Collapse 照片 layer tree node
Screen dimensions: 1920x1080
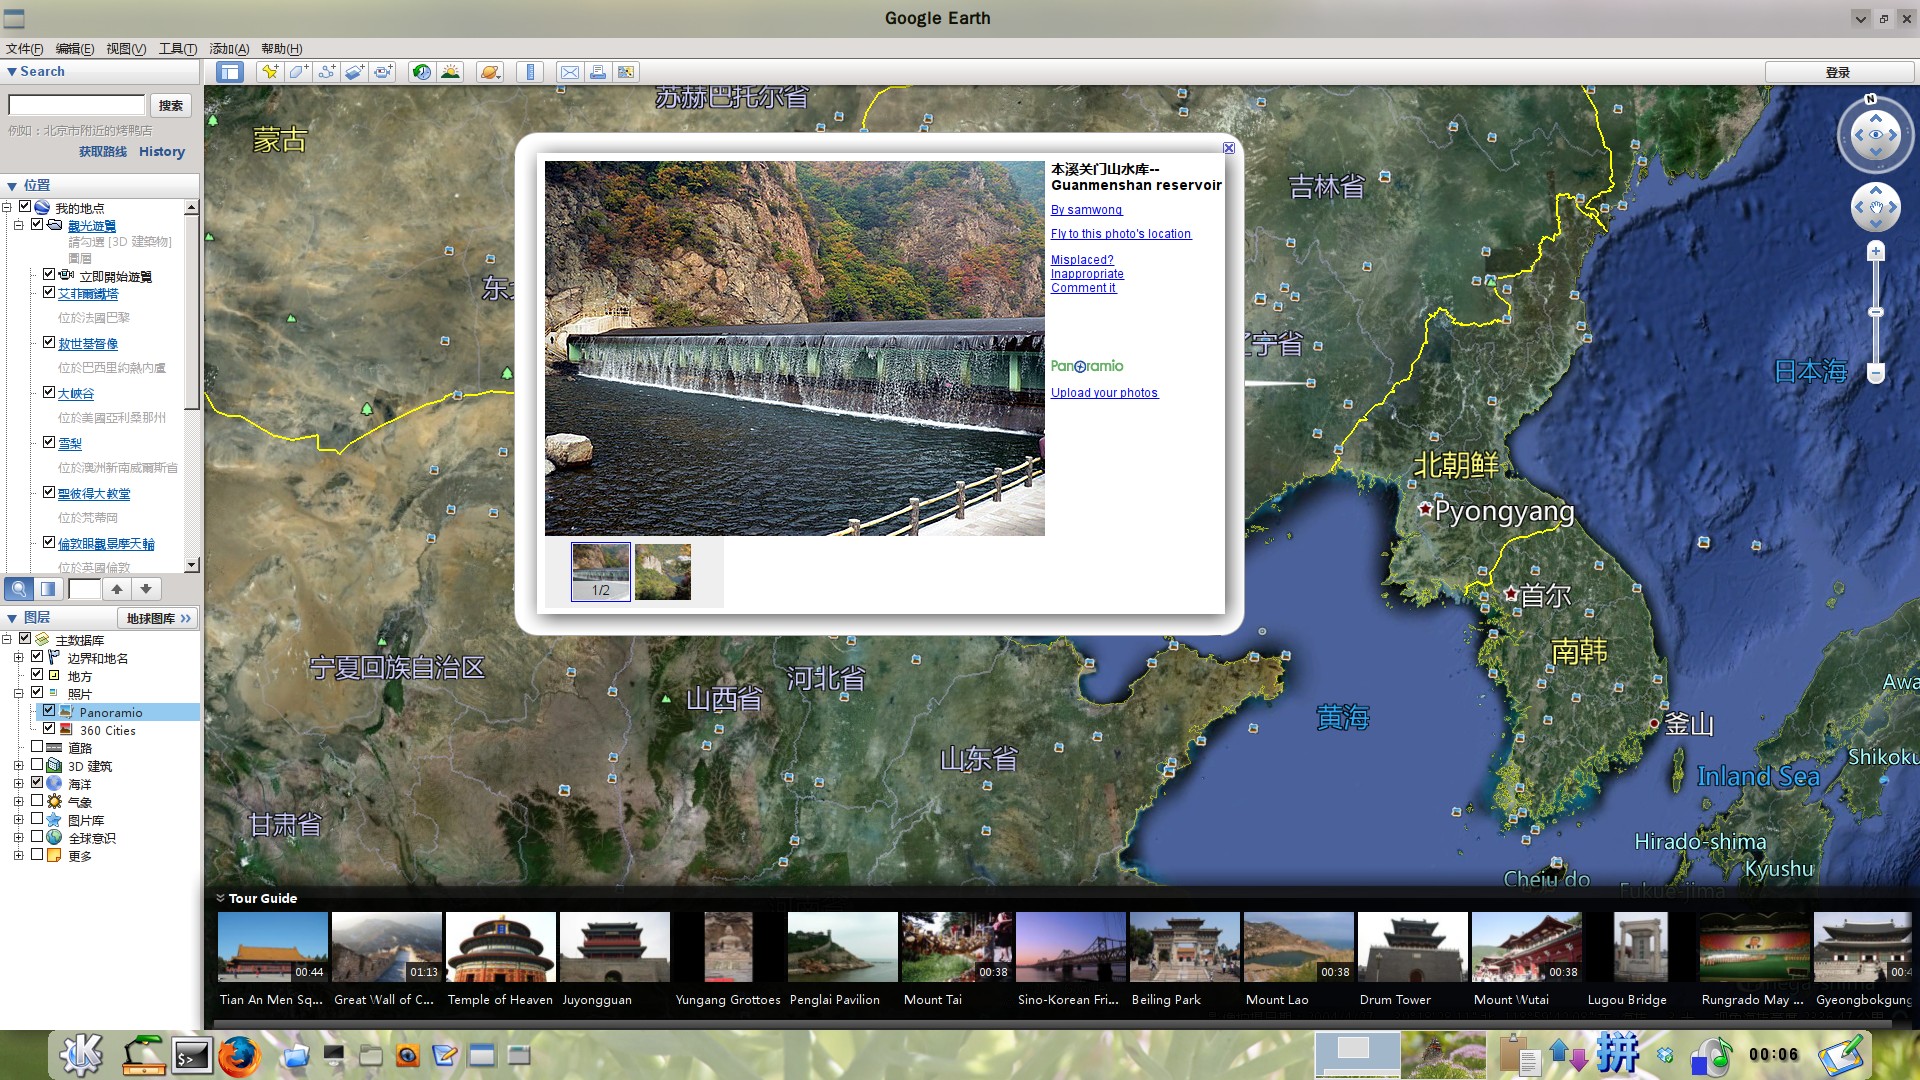click(x=18, y=694)
